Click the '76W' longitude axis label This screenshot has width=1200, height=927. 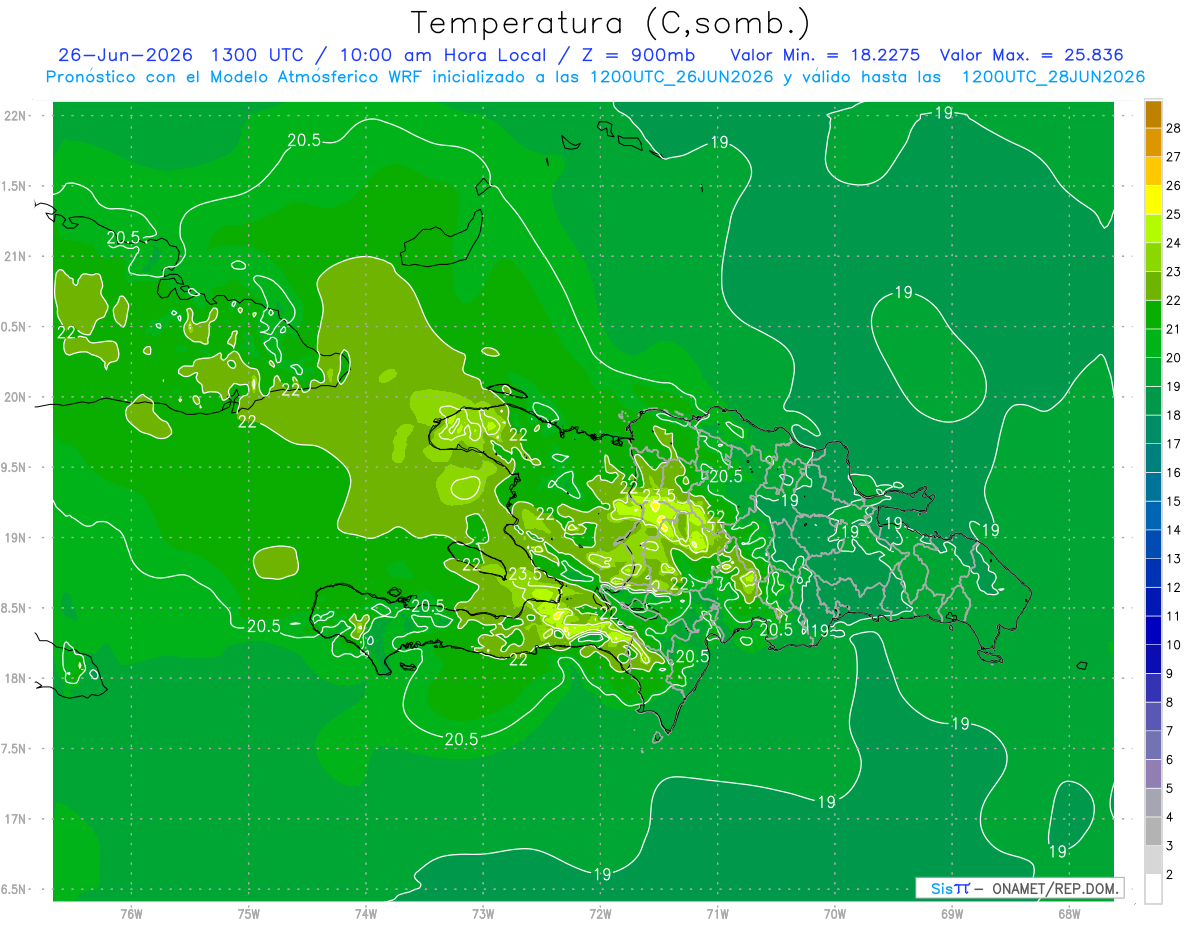coord(131,913)
